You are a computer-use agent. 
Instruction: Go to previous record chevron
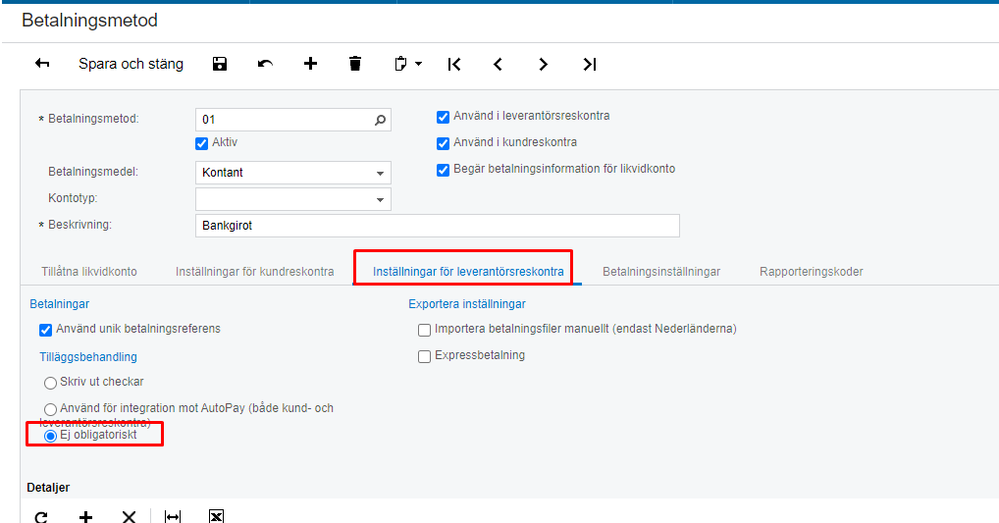[498, 64]
